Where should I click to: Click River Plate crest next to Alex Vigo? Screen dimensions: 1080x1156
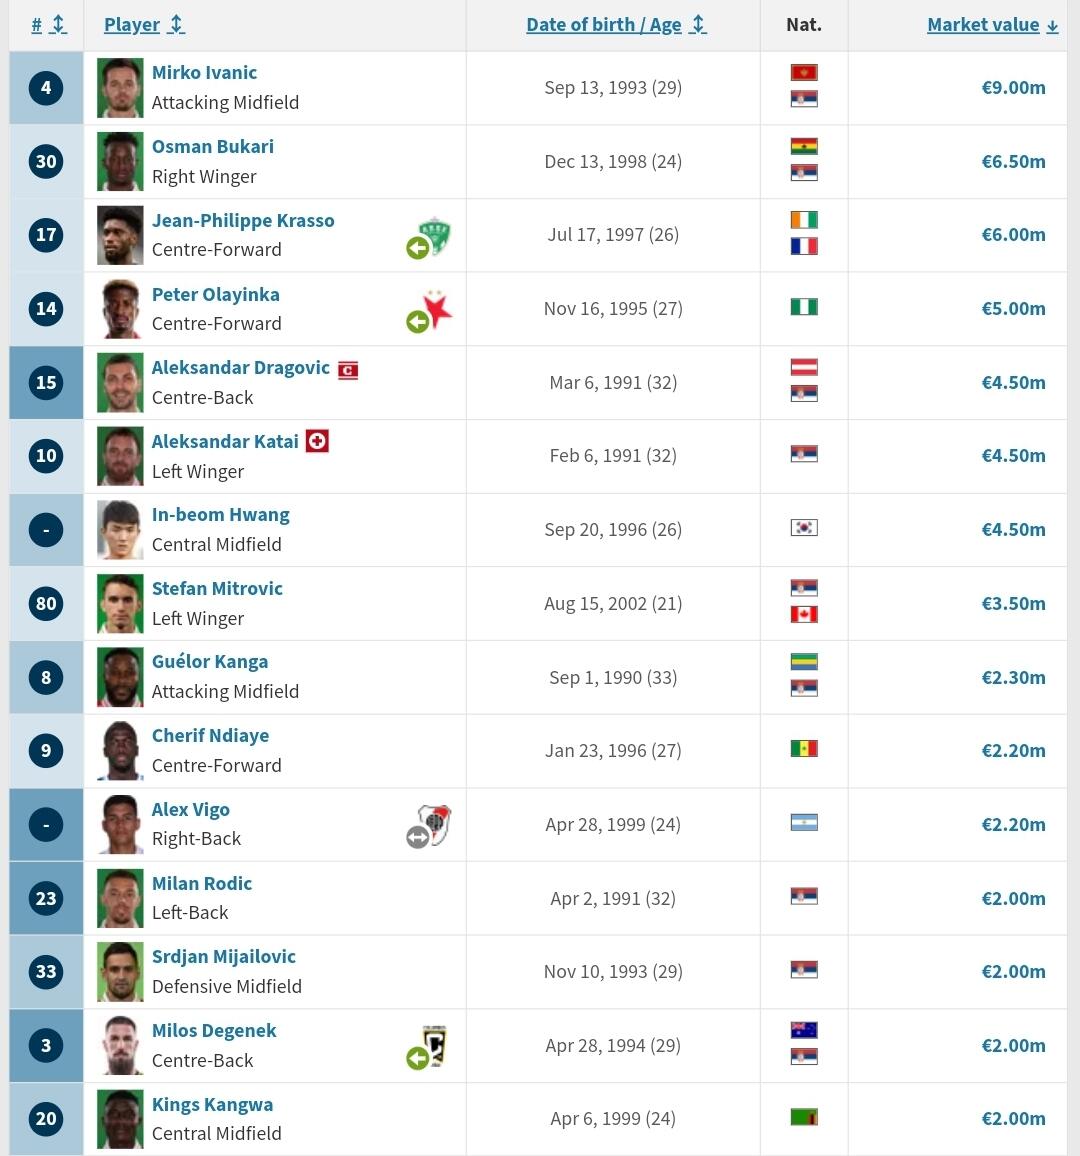pyautogui.click(x=434, y=824)
